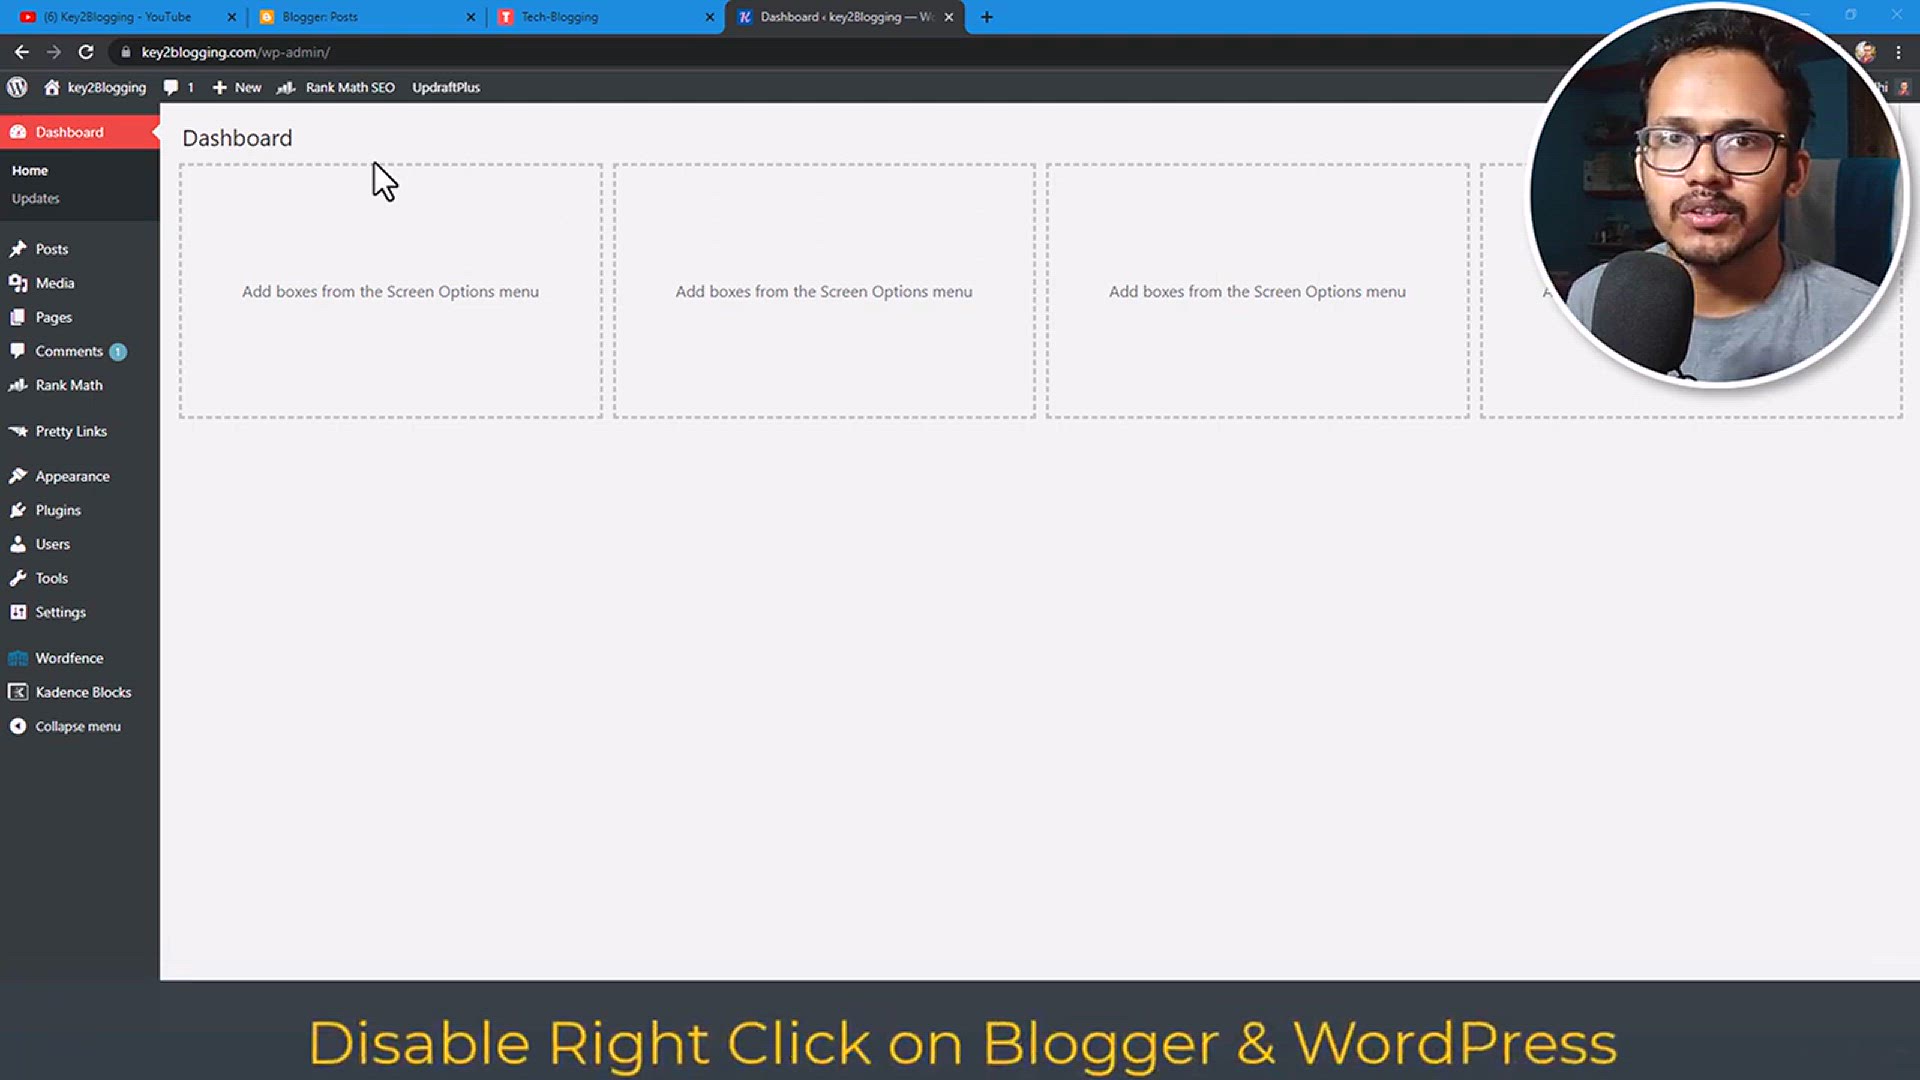Reload the page with refresh icon
This screenshot has width=1920, height=1080.
tap(86, 52)
